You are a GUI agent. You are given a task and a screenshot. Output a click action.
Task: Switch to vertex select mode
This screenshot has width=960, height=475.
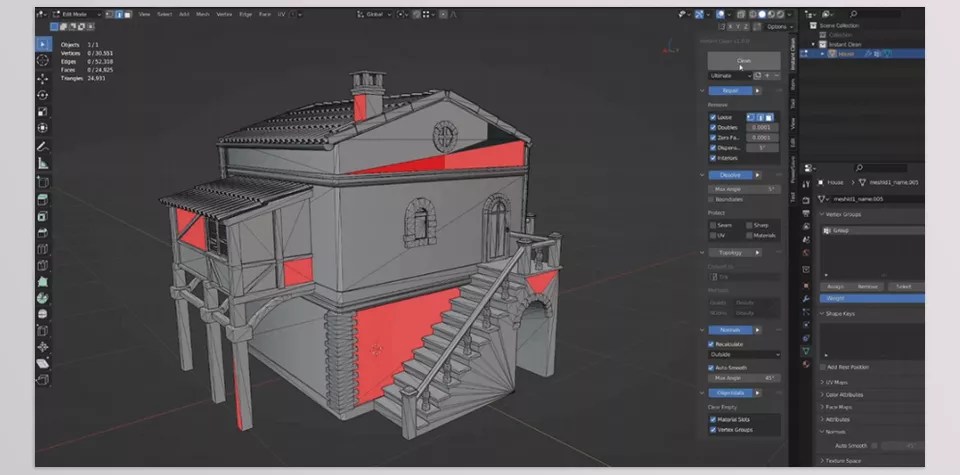(x=109, y=14)
